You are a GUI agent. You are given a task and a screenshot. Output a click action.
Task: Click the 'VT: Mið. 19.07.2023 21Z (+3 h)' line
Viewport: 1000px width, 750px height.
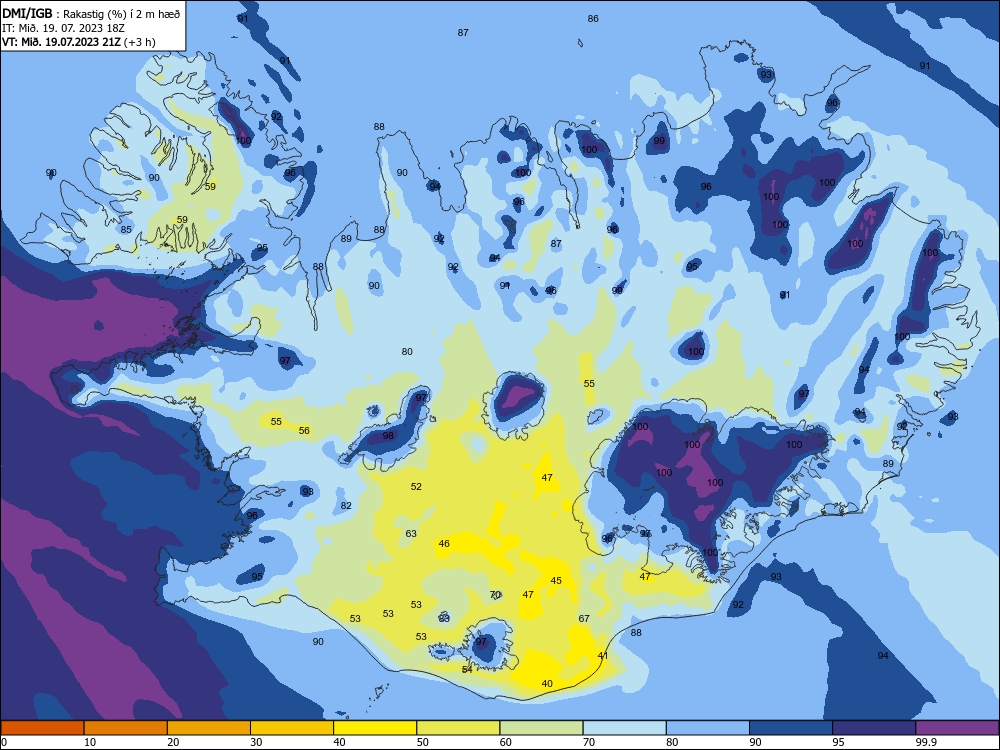pos(79,42)
